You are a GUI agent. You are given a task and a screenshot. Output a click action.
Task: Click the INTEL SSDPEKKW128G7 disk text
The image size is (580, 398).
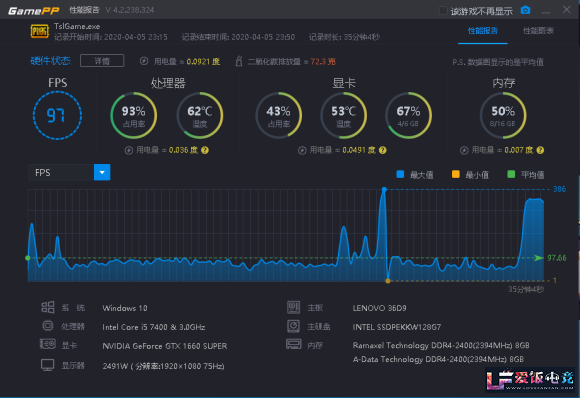[x=397, y=327]
